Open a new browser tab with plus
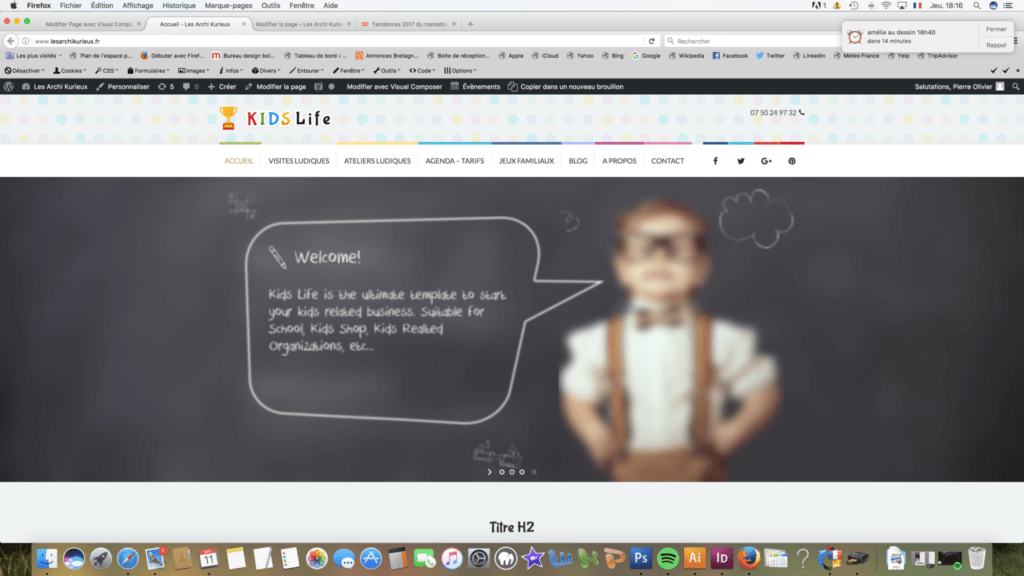1024x576 pixels. coord(470,24)
